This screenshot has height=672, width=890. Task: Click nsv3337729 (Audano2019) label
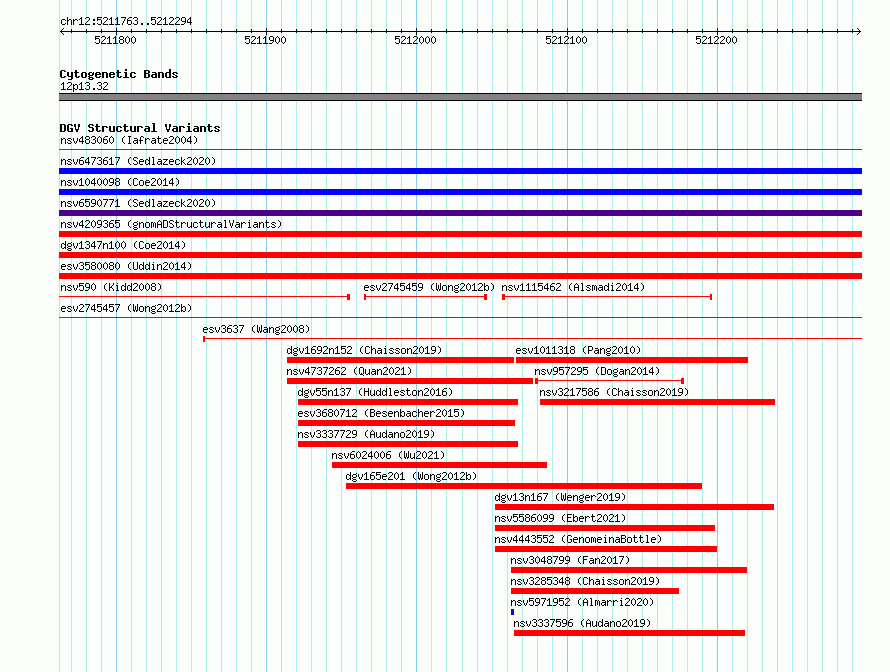[x=366, y=434]
